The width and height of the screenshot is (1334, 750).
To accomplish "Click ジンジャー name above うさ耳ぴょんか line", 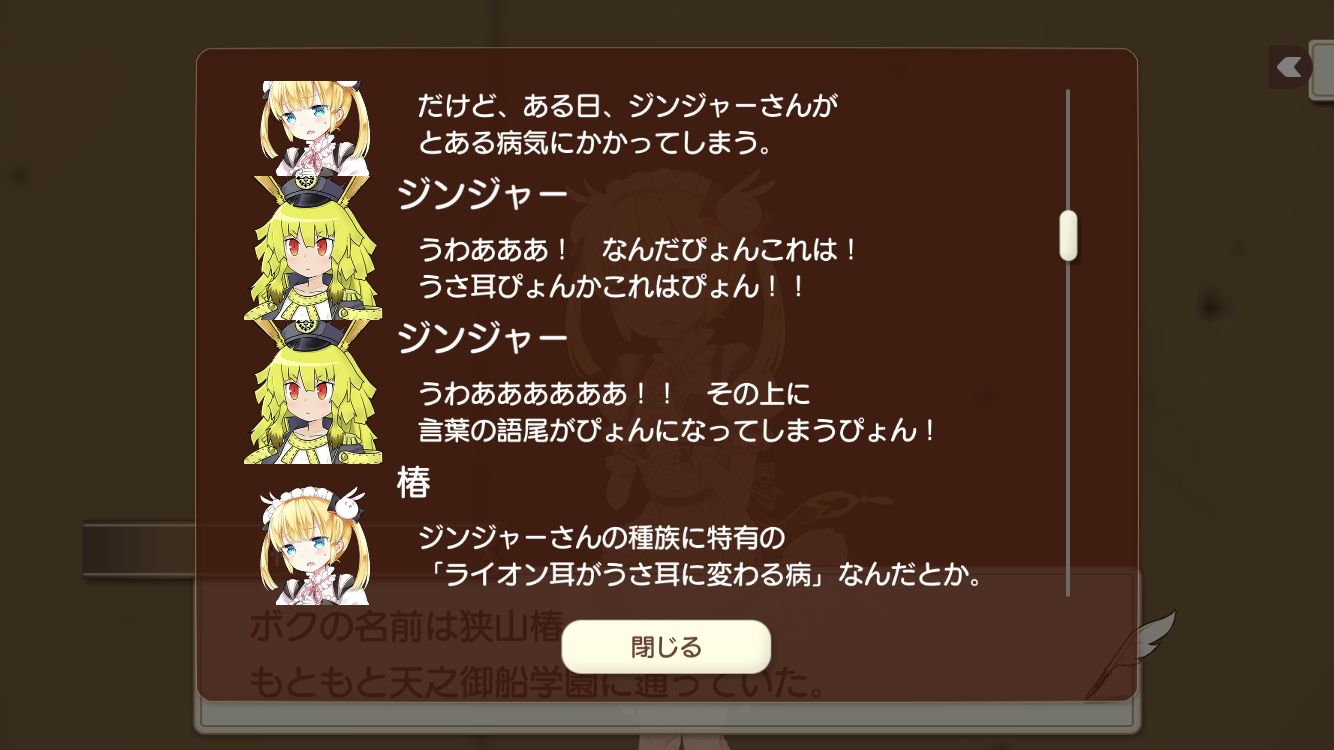I will click(x=483, y=194).
